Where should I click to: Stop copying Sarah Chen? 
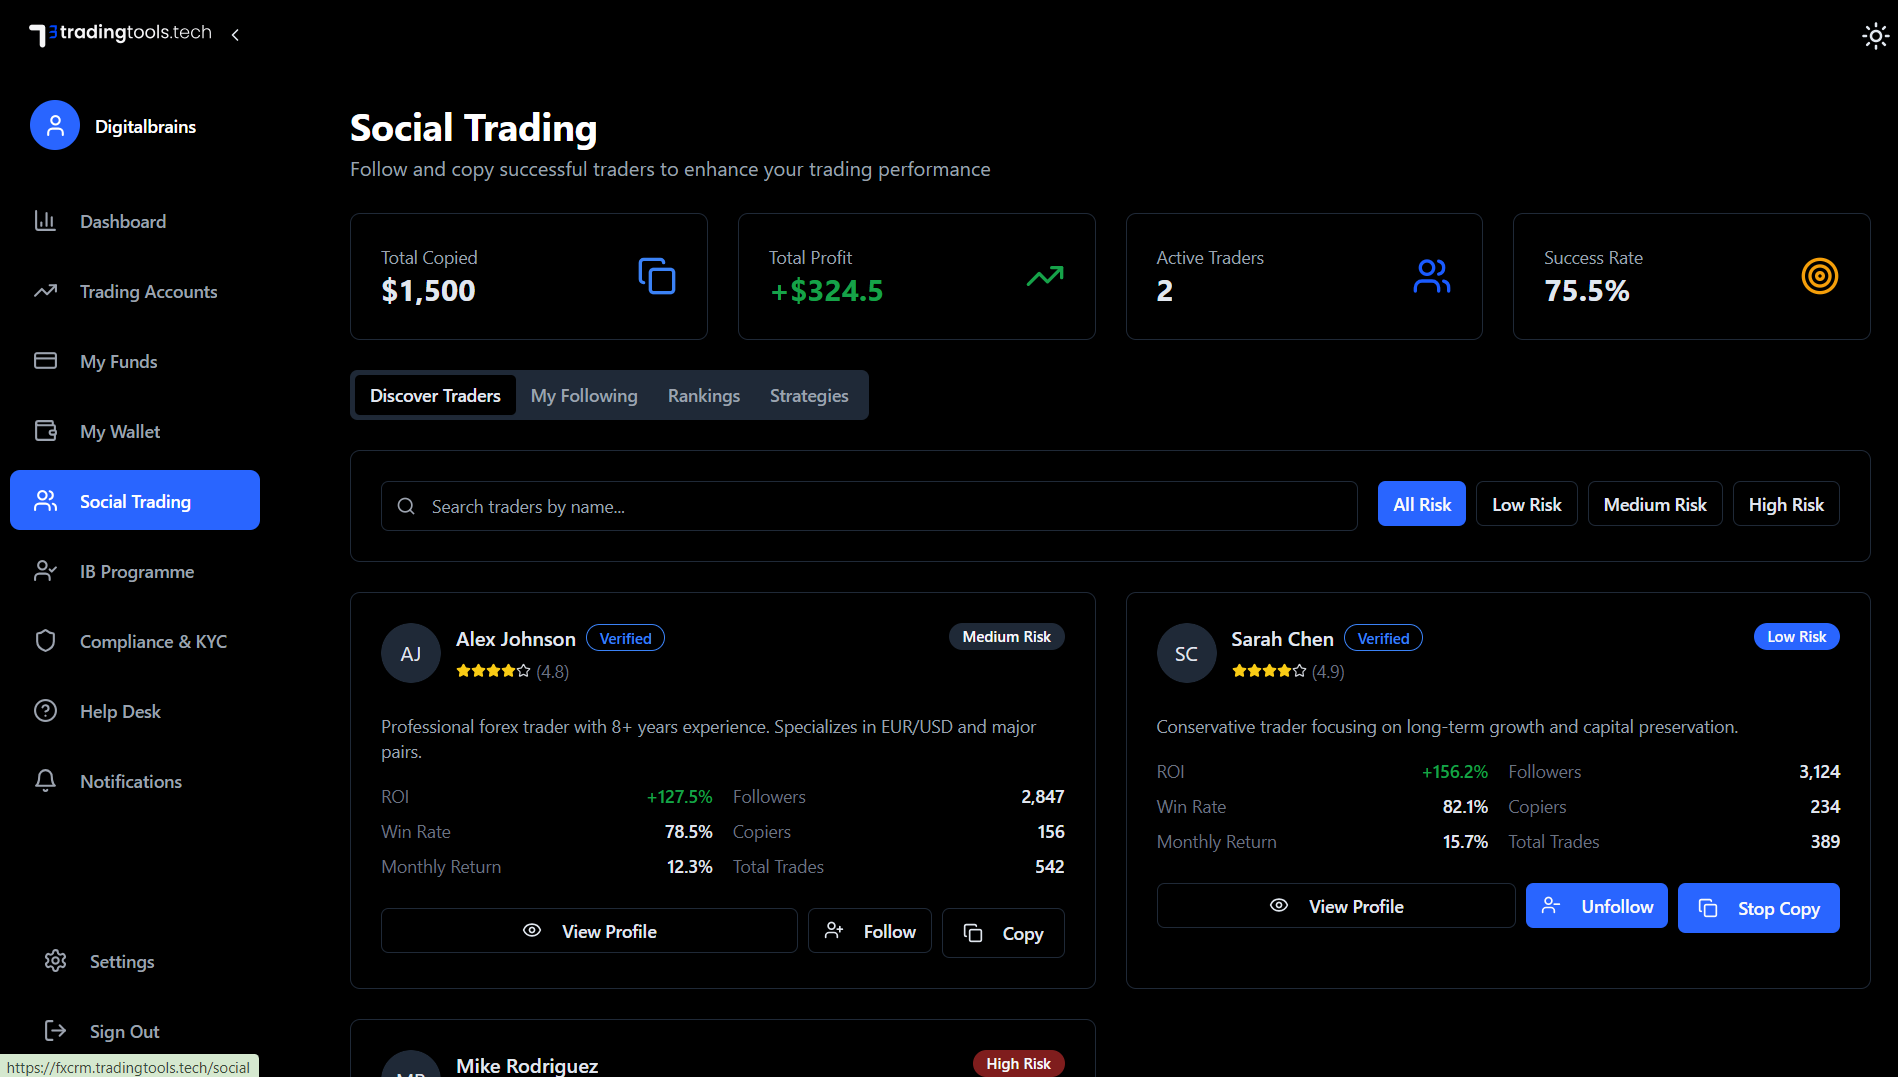[x=1758, y=907]
